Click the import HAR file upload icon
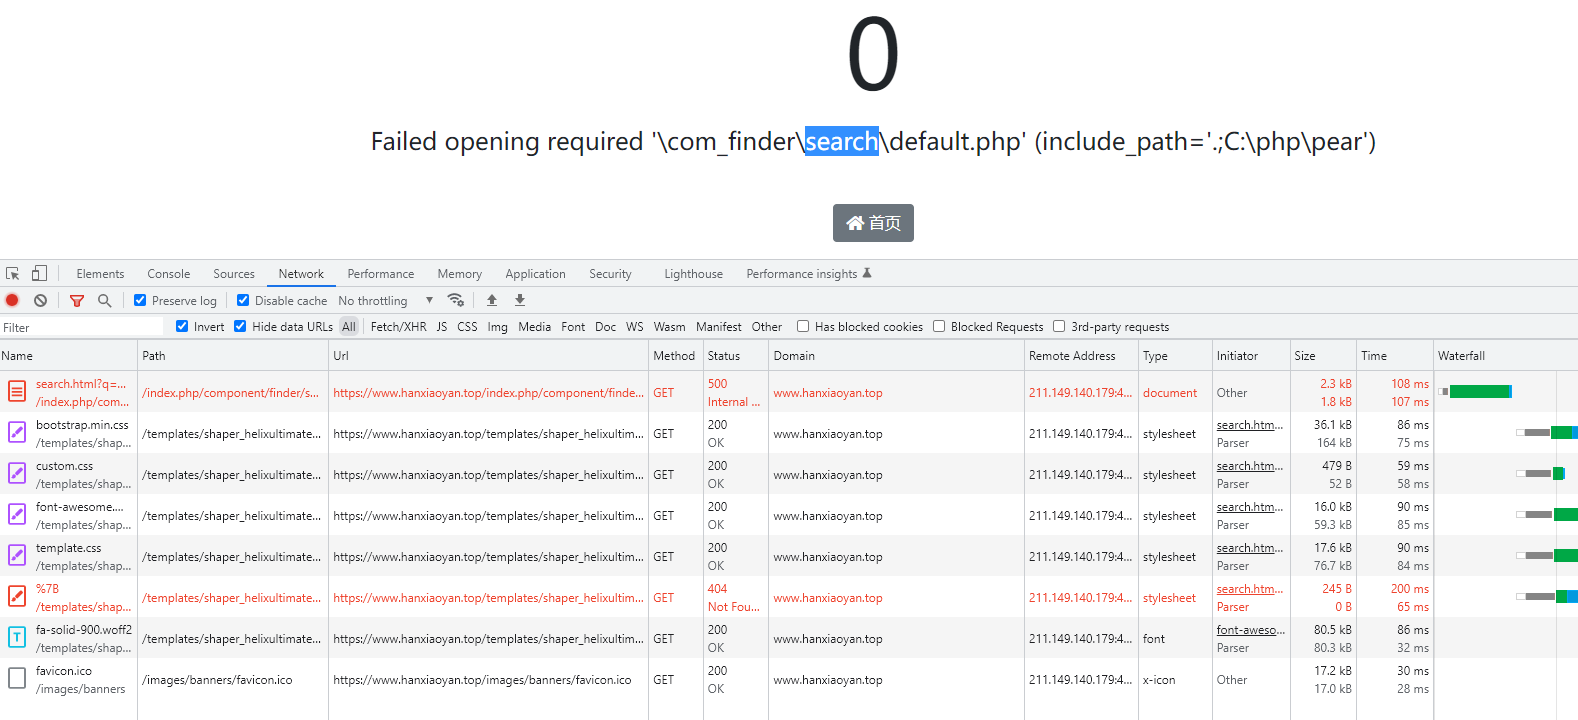1578x720 pixels. pyautogui.click(x=492, y=300)
